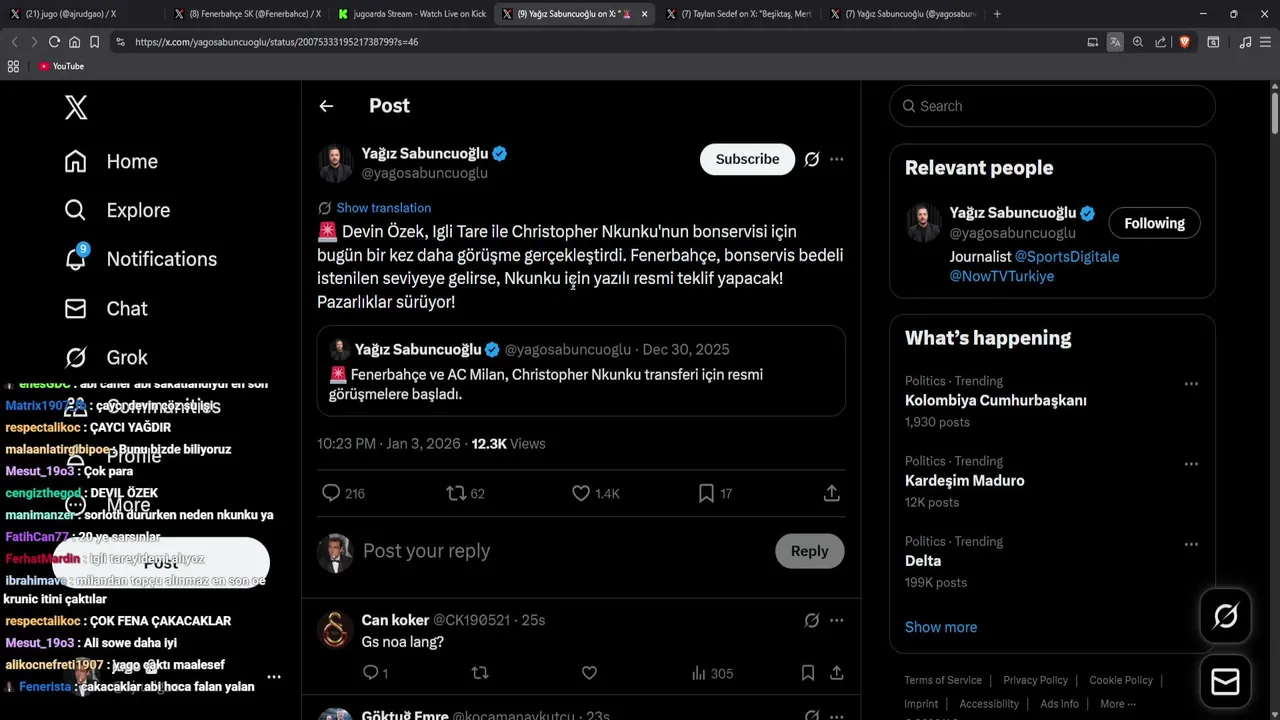Options for Kolombiya Cumhurbaşkanı trend
The width and height of the screenshot is (1280, 720).
(x=1191, y=384)
